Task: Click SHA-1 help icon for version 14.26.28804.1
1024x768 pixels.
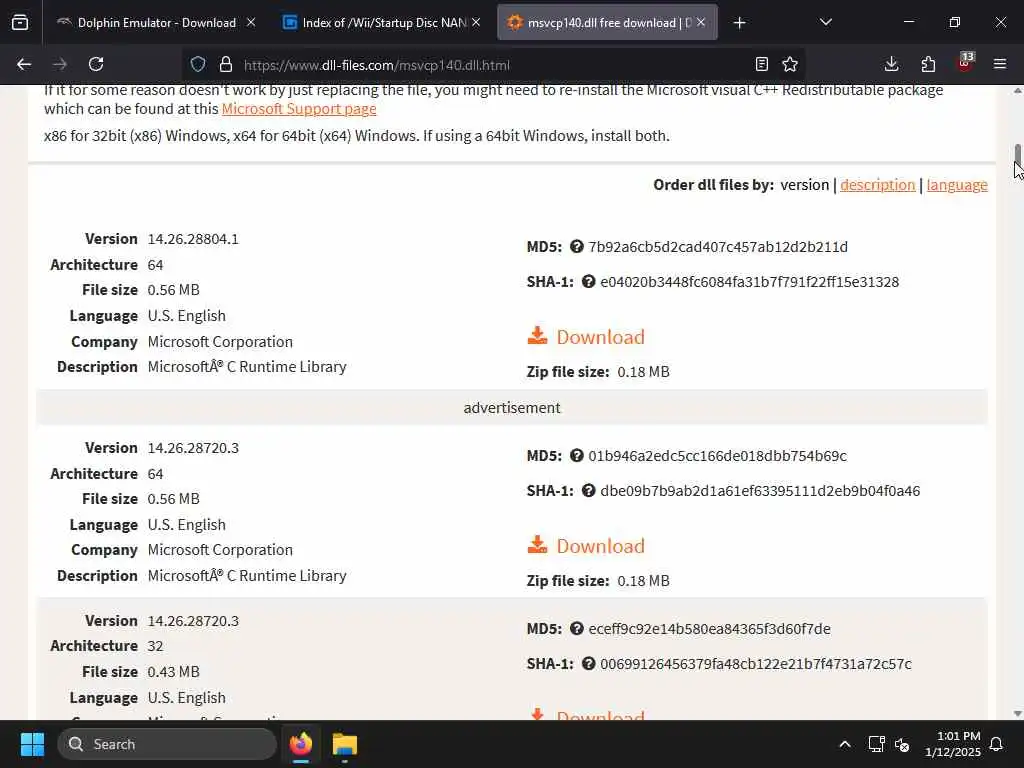Action: pyautogui.click(x=588, y=281)
